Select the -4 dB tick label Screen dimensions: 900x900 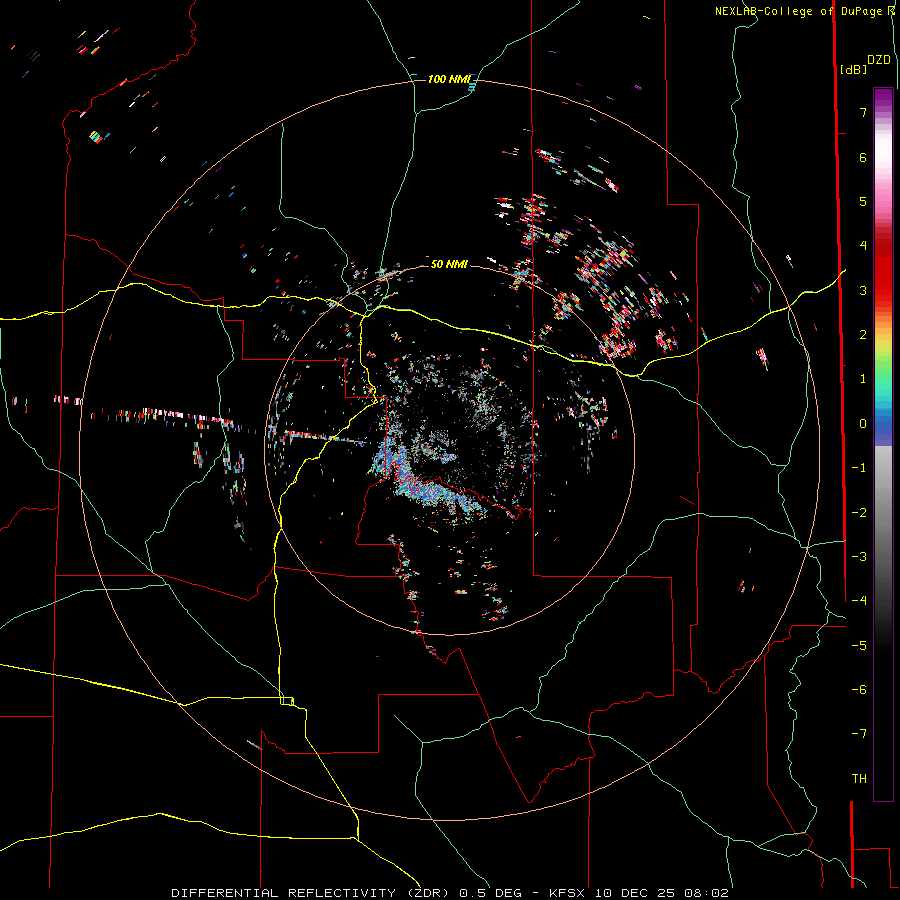[859, 601]
